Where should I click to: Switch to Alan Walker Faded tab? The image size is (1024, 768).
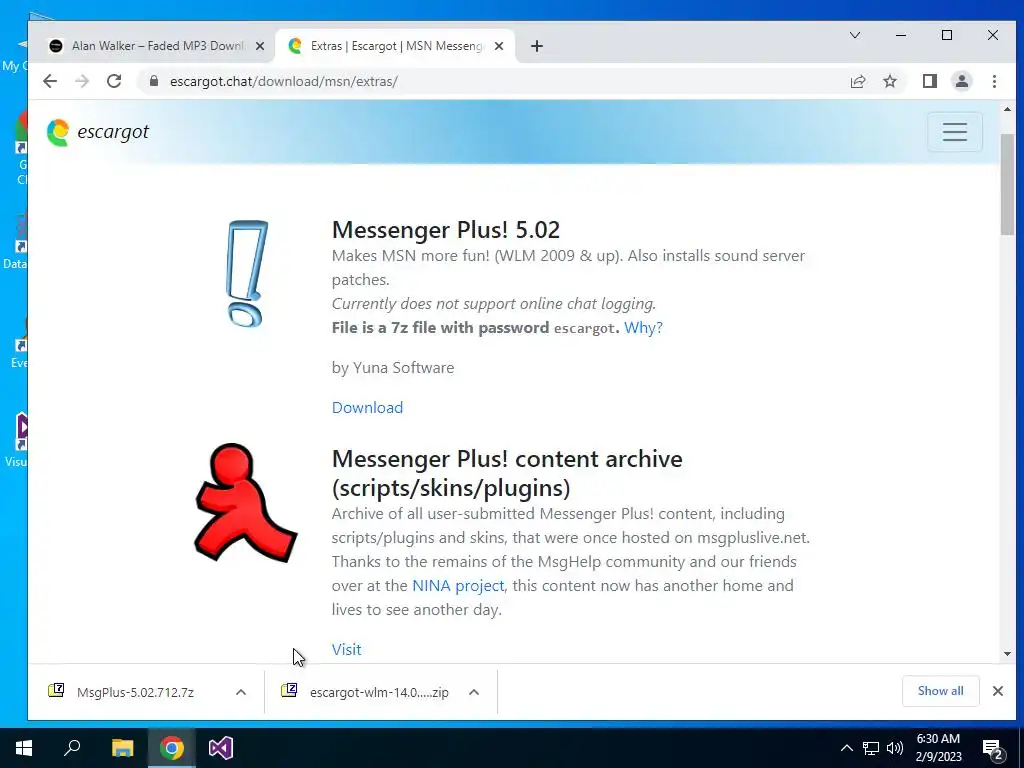(x=157, y=46)
